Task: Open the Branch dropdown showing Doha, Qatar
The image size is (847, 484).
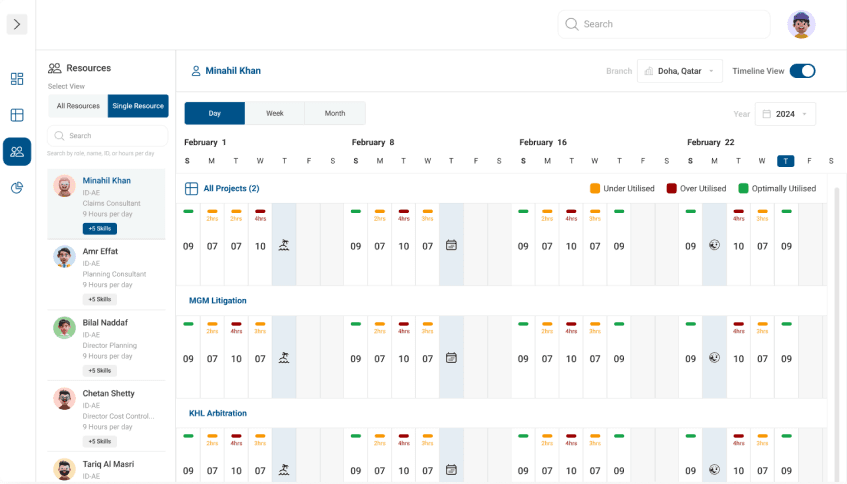Action: point(679,71)
